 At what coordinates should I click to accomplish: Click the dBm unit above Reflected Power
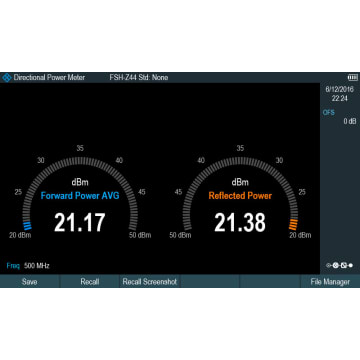pyautogui.click(x=240, y=182)
